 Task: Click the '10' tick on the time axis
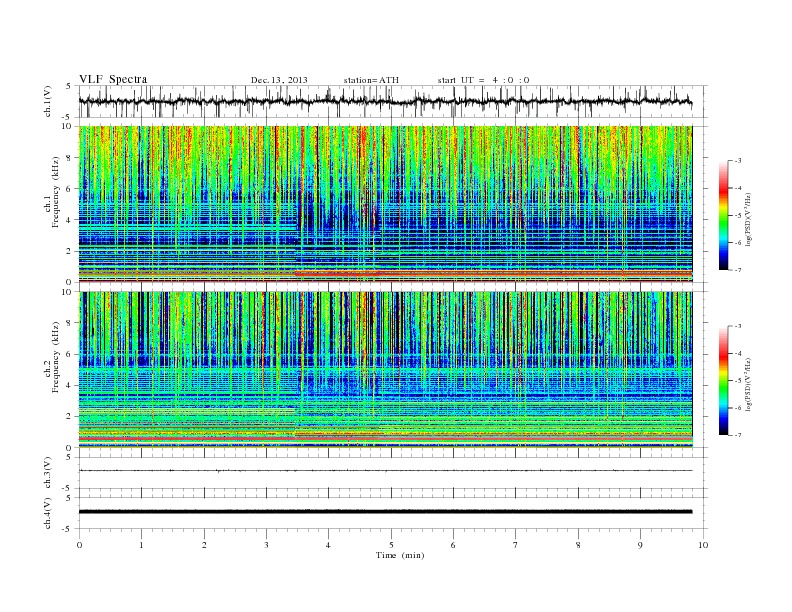703,545
